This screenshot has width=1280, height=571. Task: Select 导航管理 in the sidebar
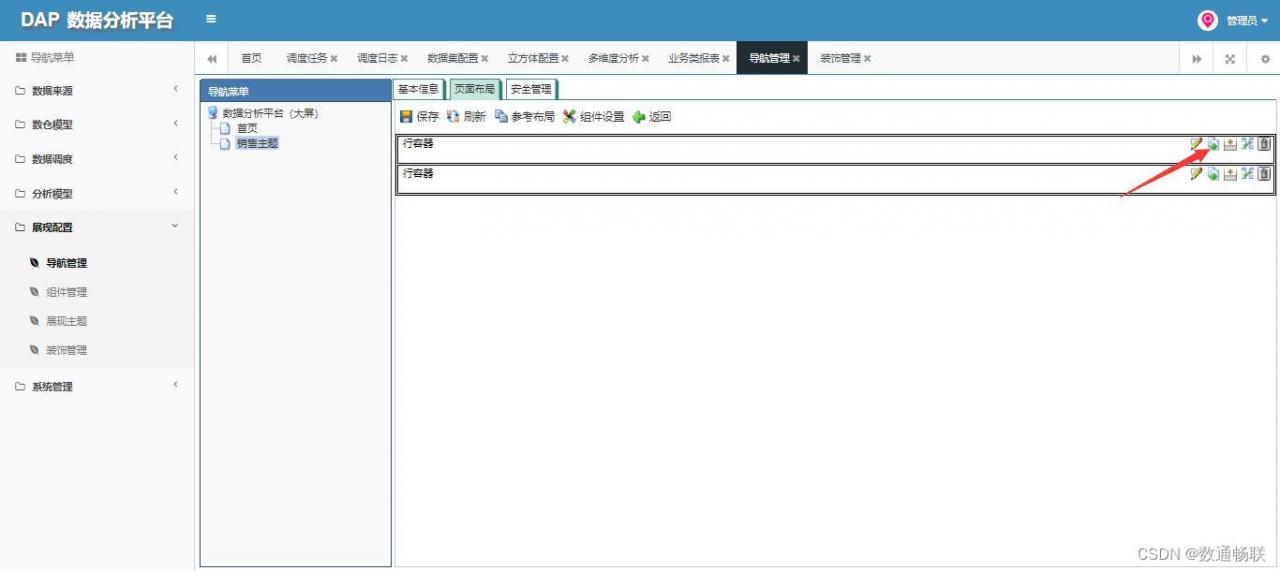(66, 263)
